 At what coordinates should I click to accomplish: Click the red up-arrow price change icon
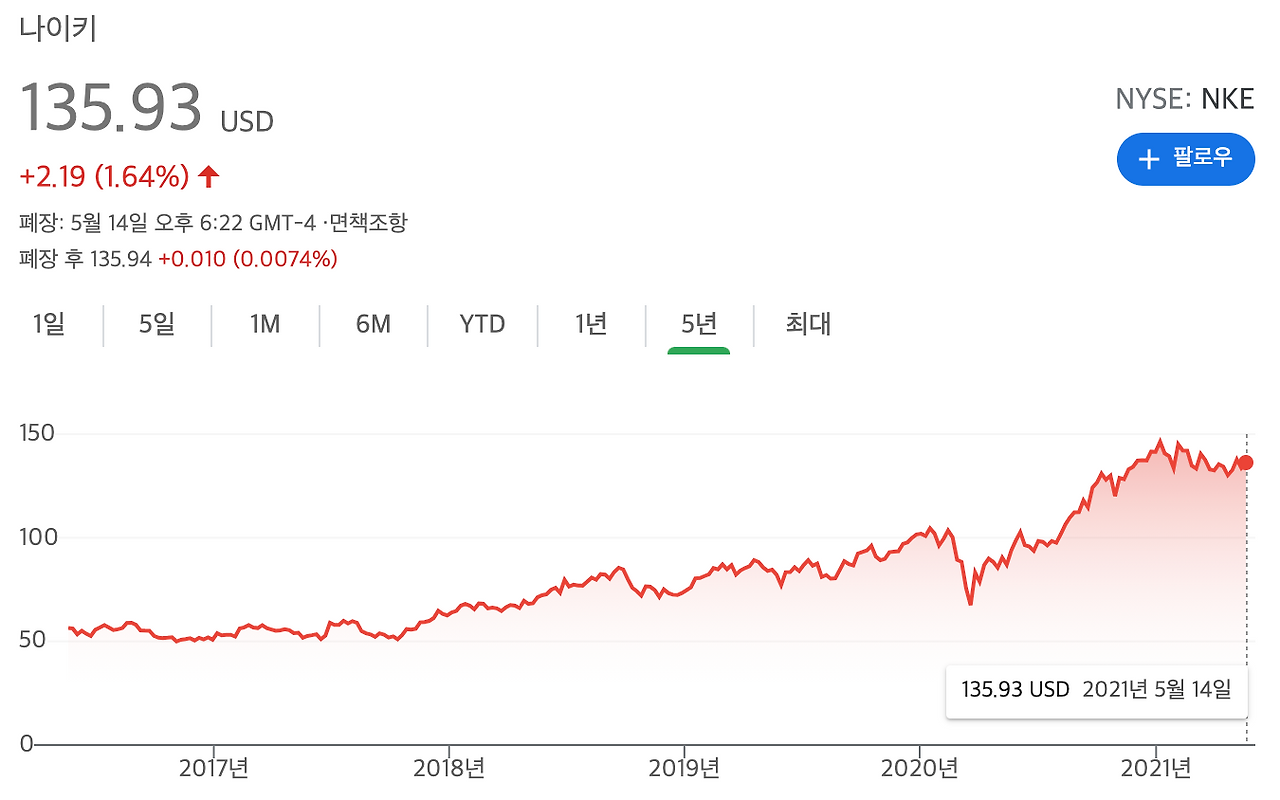click(208, 177)
